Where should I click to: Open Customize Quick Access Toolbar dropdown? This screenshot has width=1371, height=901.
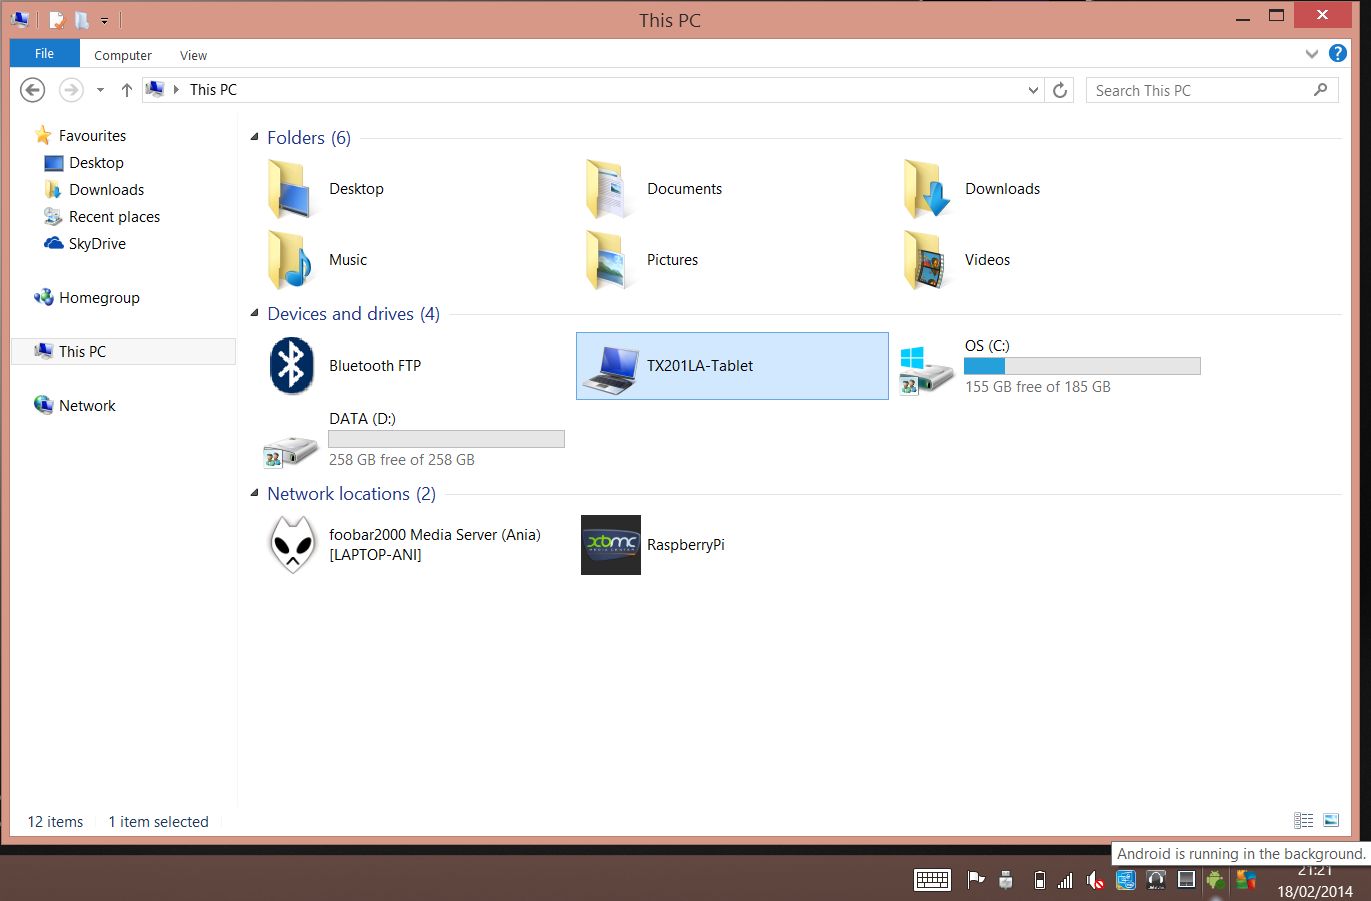tap(104, 20)
